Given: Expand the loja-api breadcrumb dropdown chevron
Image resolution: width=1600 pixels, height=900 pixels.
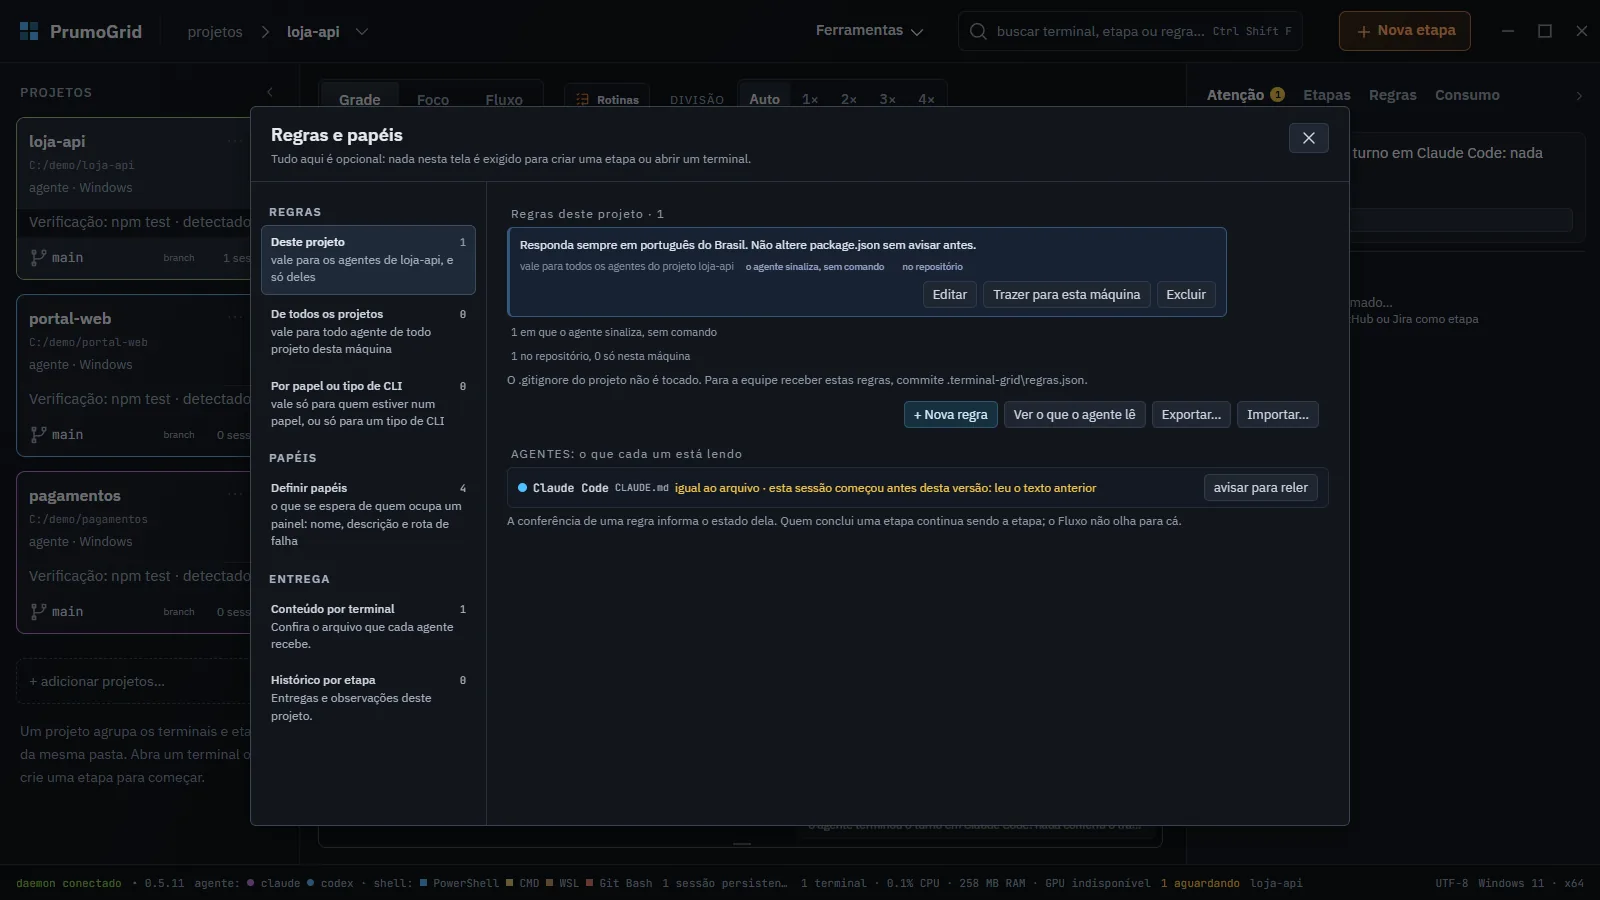Looking at the screenshot, I should pyautogui.click(x=362, y=32).
